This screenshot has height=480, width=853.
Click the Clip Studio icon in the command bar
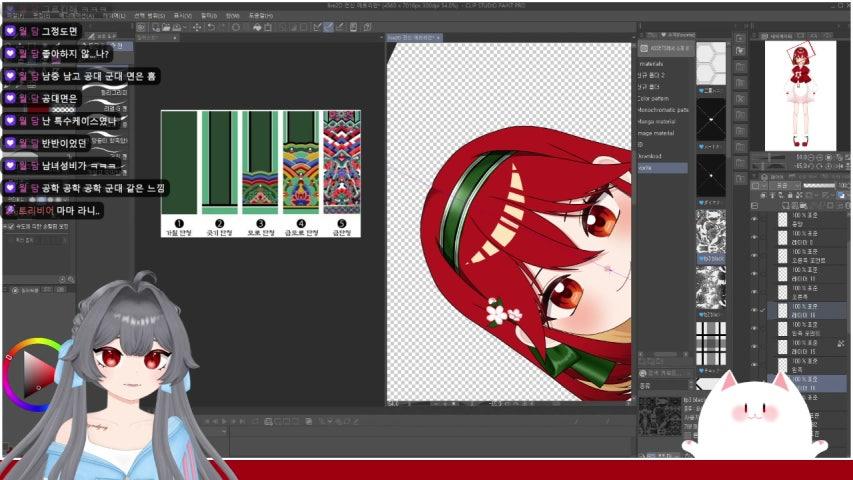[x=141, y=27]
